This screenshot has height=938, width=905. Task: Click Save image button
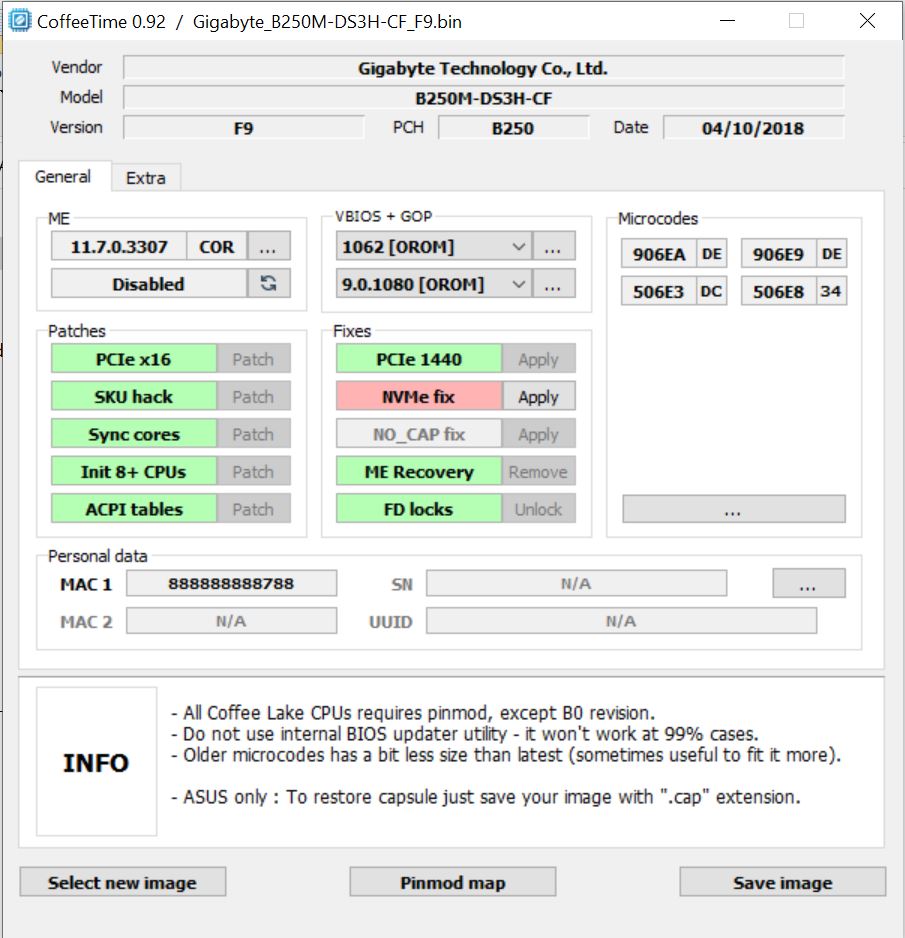(x=783, y=882)
